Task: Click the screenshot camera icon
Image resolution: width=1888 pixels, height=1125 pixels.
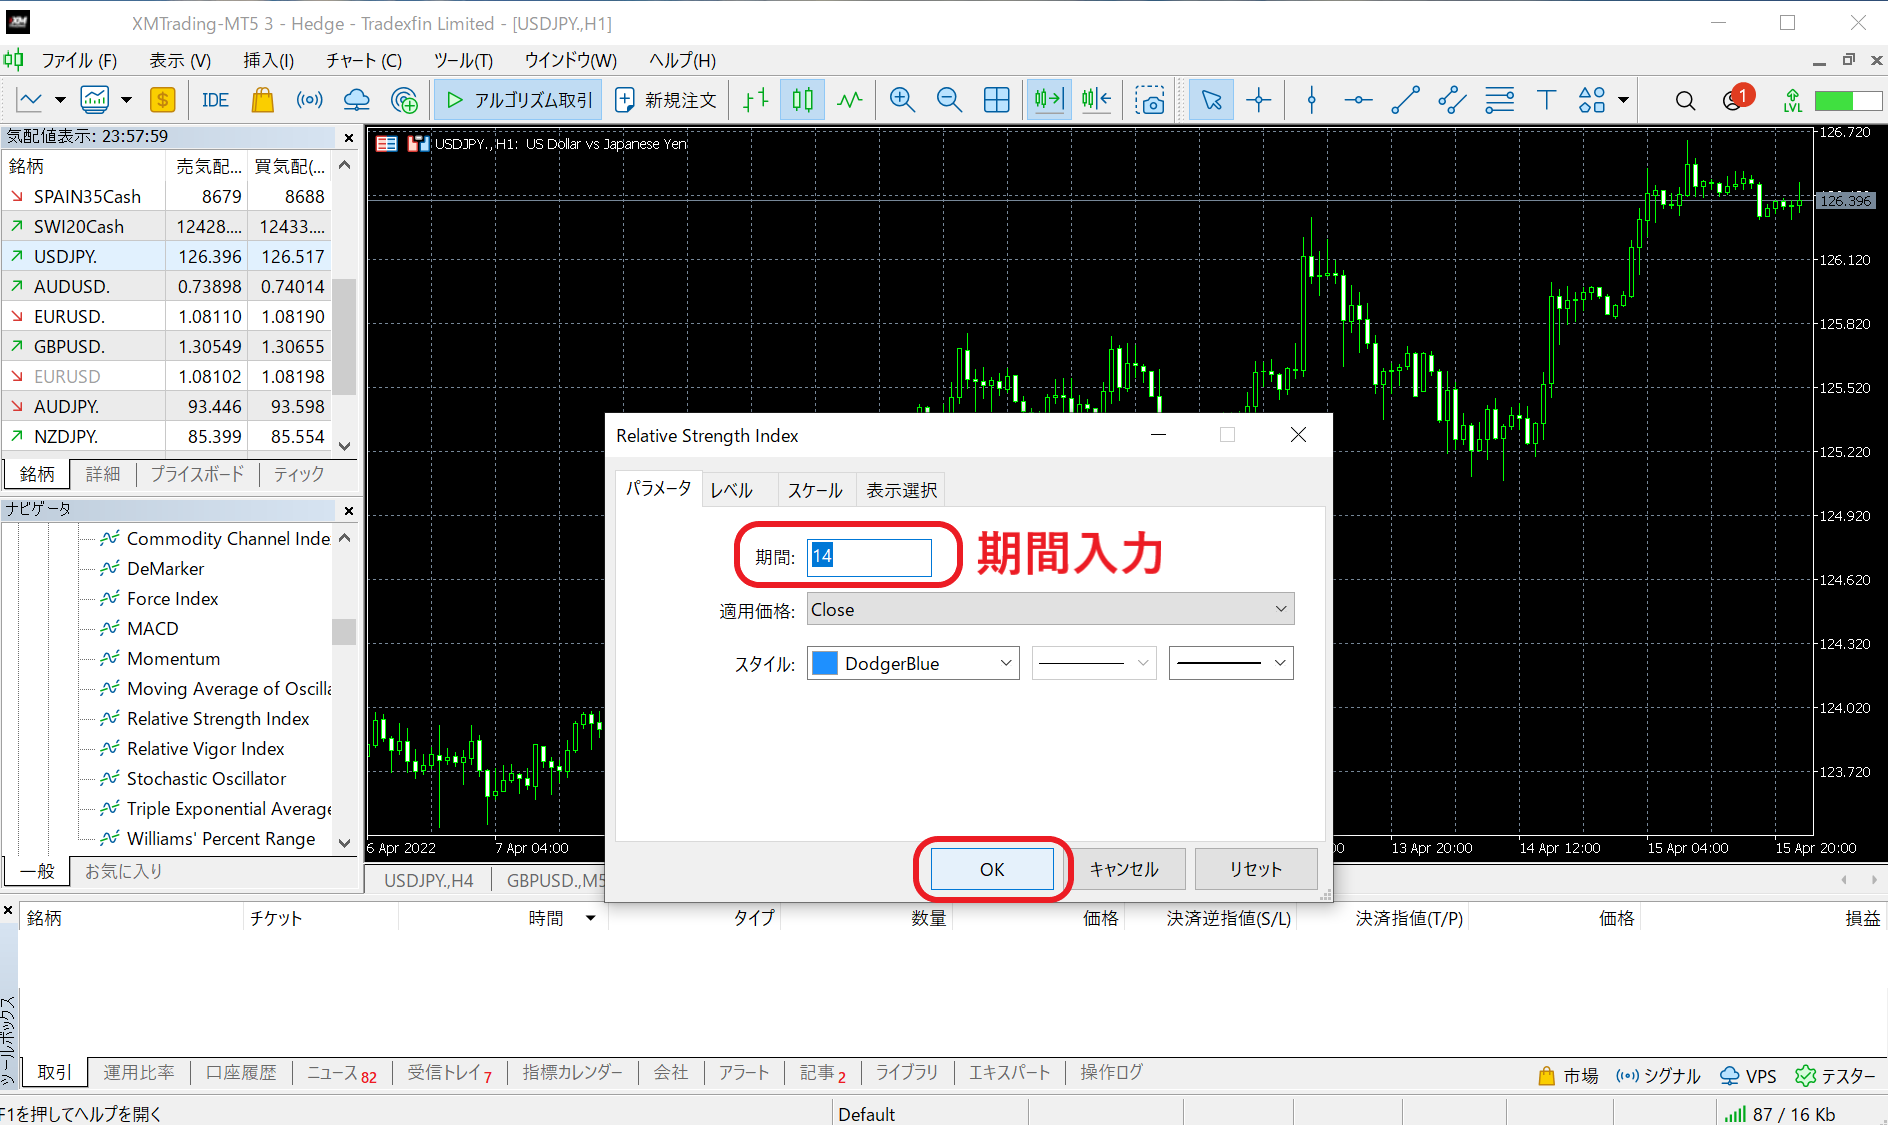Action: 1150,100
